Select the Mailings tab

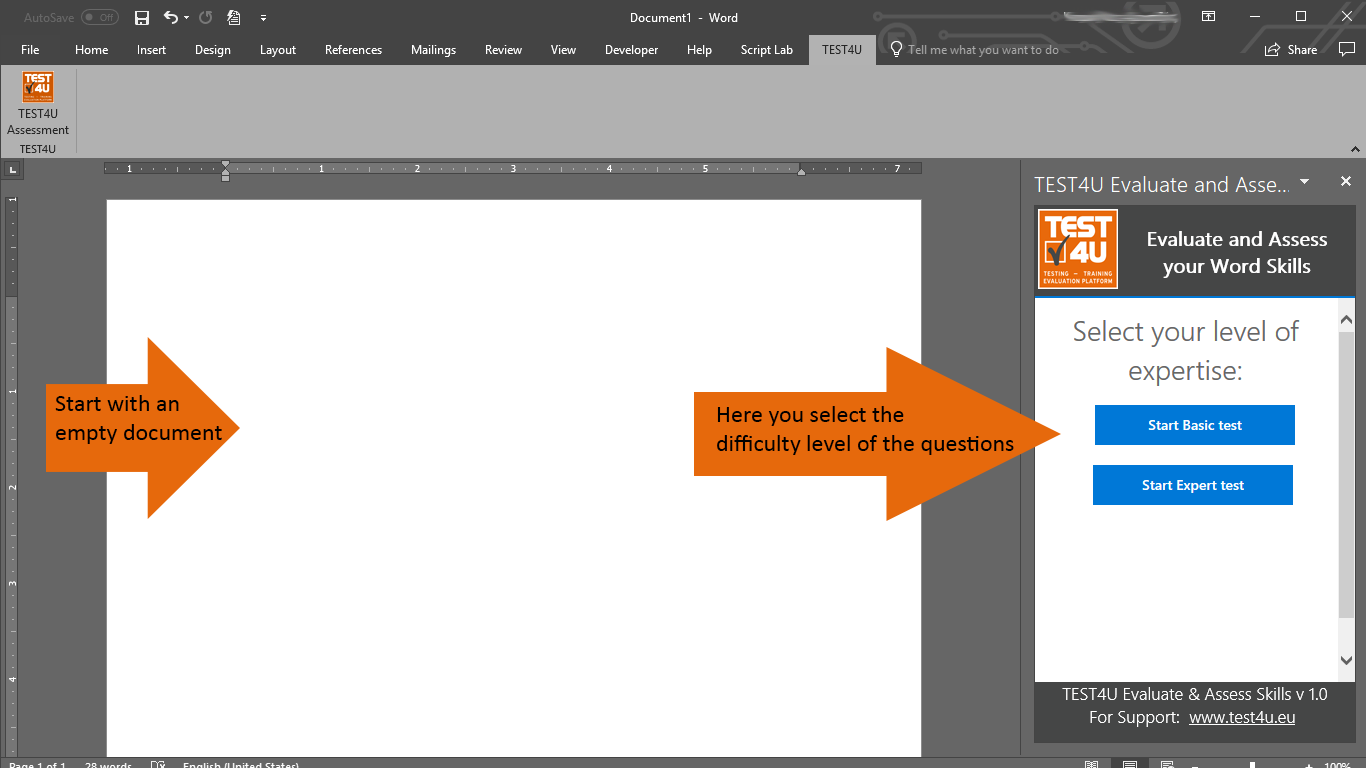(433, 50)
